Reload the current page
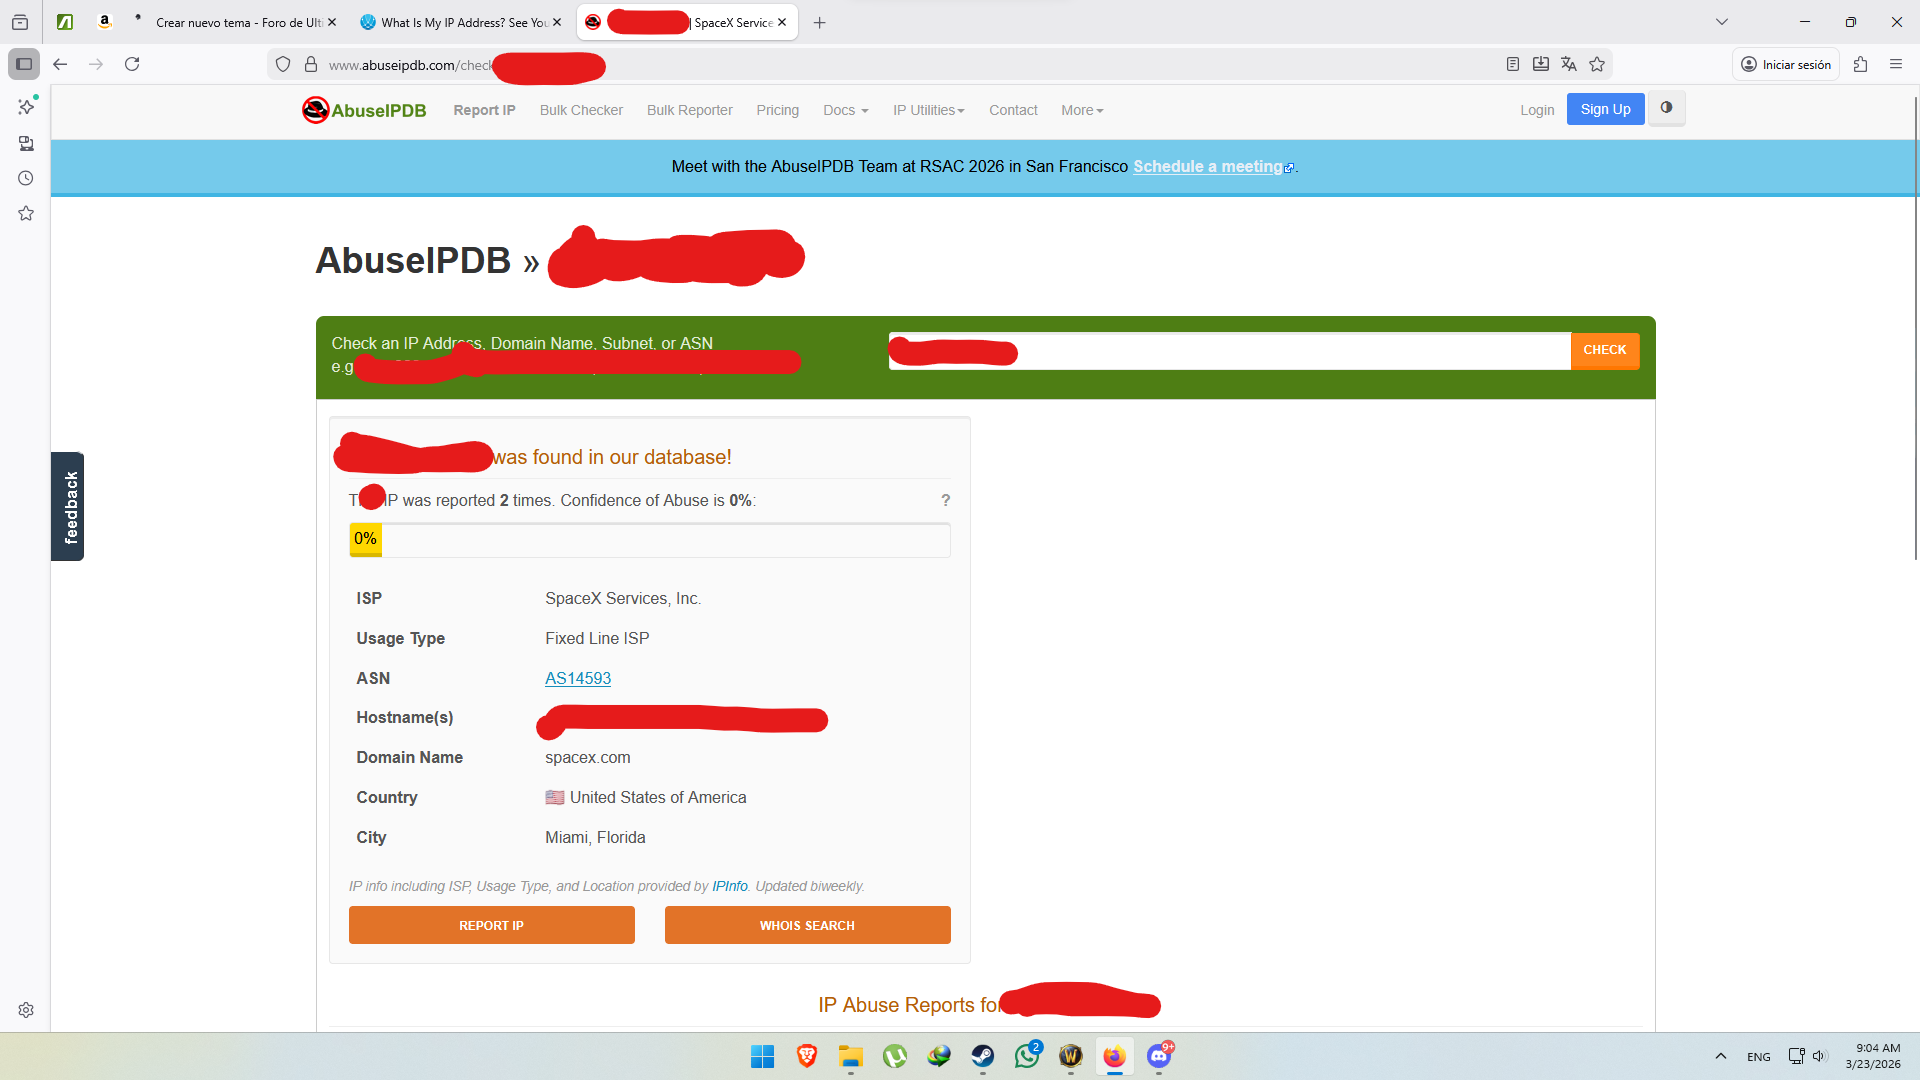 [x=132, y=64]
